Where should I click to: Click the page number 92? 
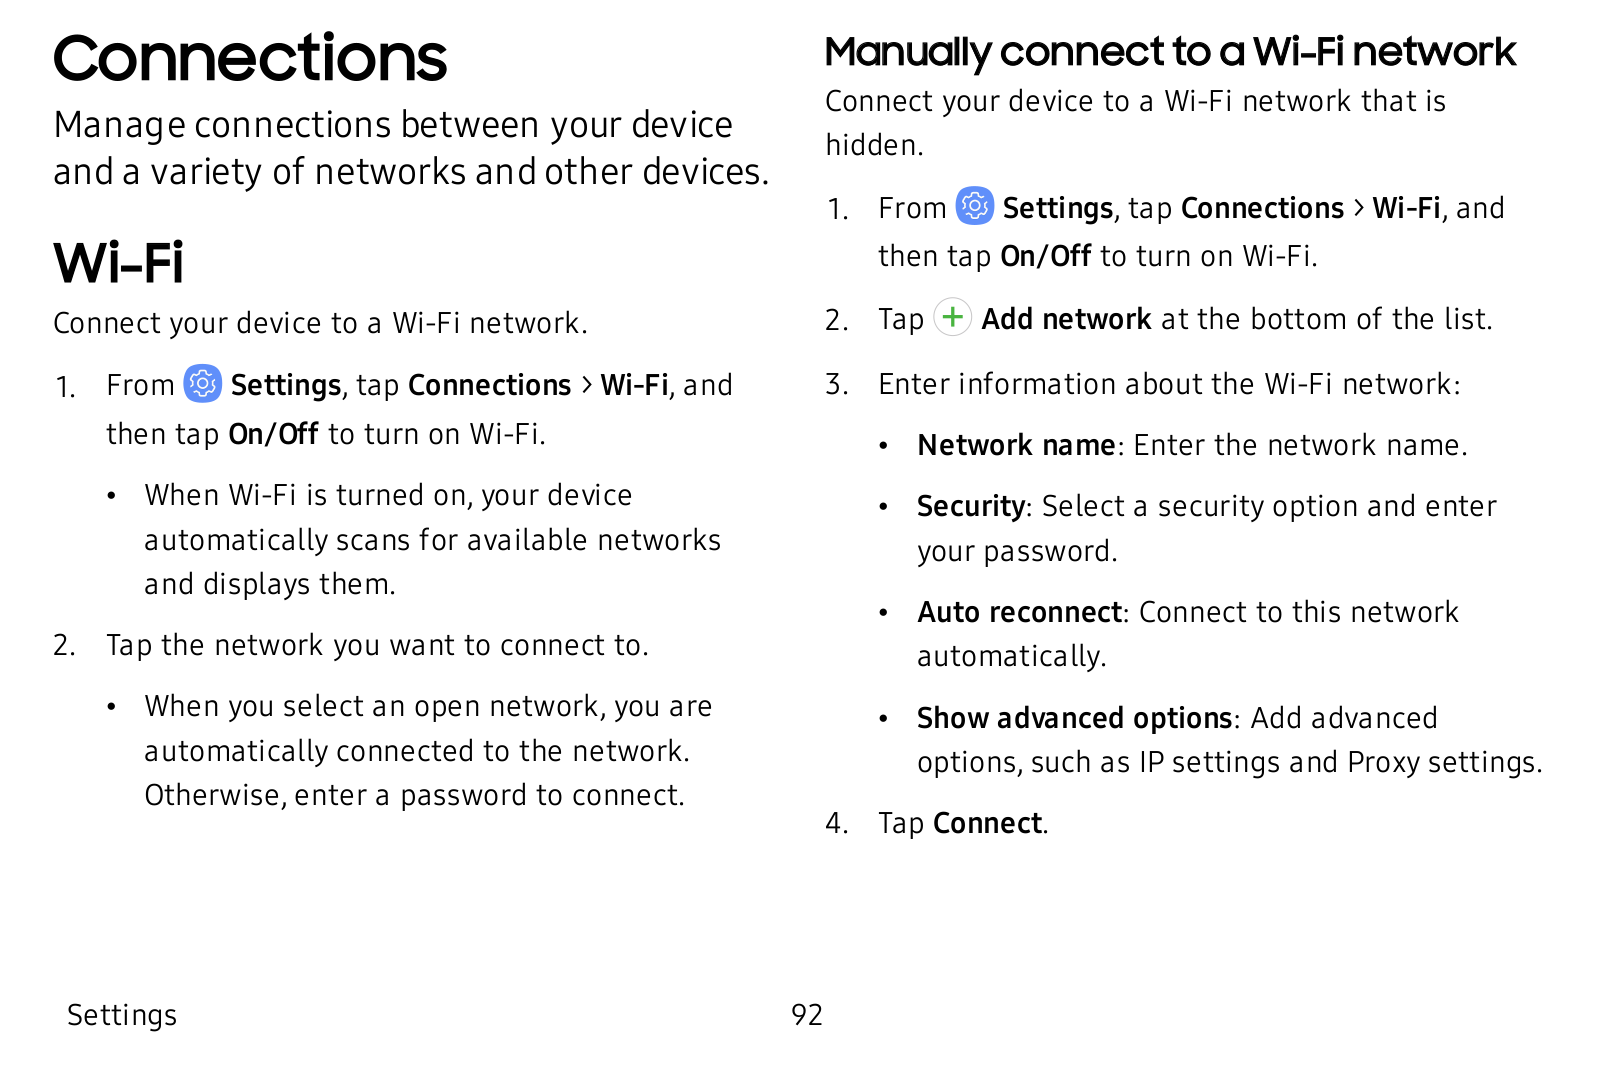coord(807,1015)
